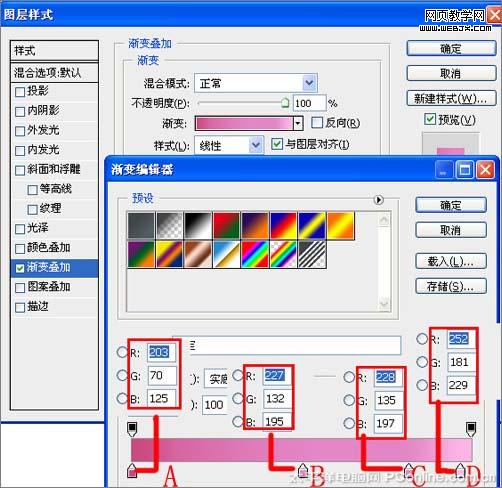The image size is (502, 488).
Task: Click the G field showing 132
Action: tap(277, 399)
